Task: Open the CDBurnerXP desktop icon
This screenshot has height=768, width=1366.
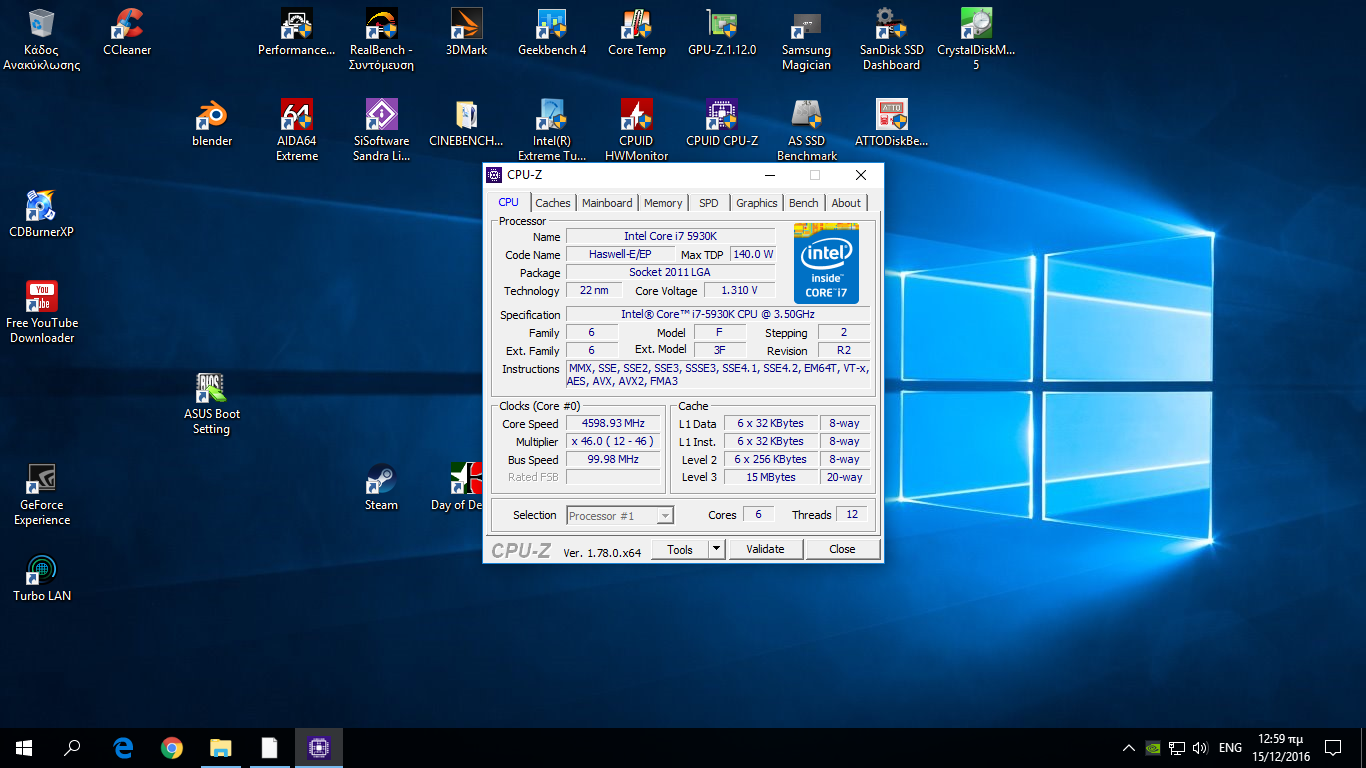Action: click(x=42, y=214)
